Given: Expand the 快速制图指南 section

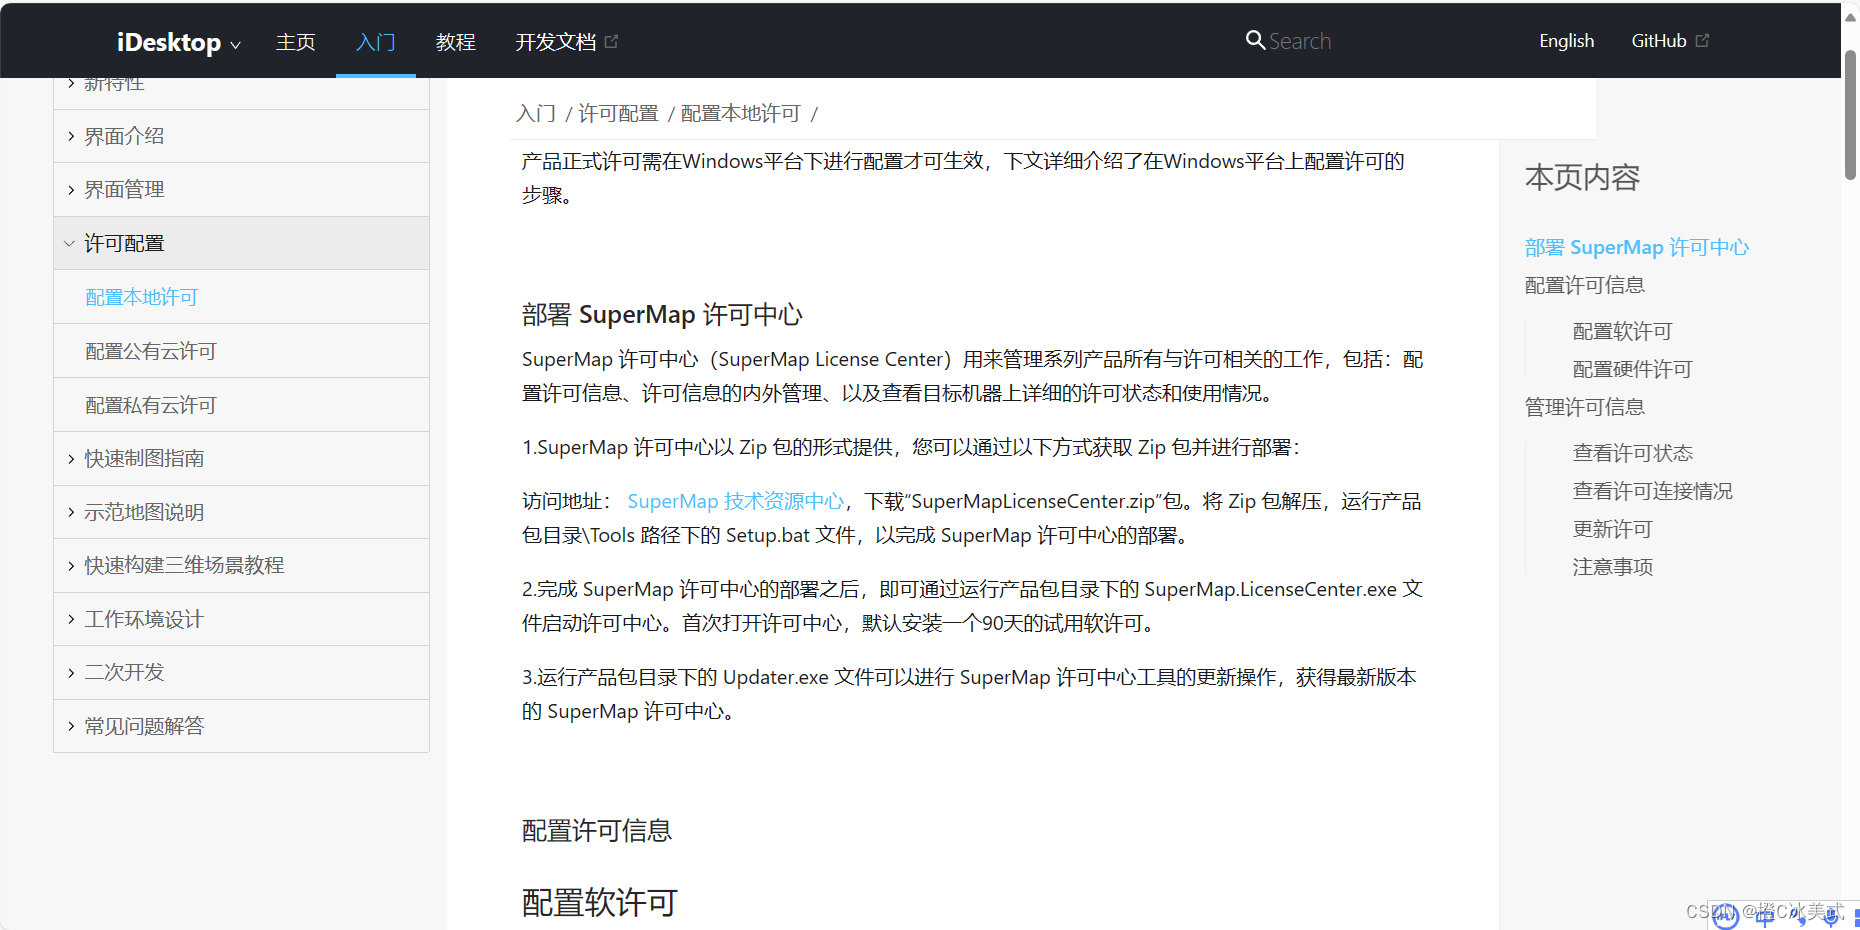Looking at the screenshot, I should 144,458.
